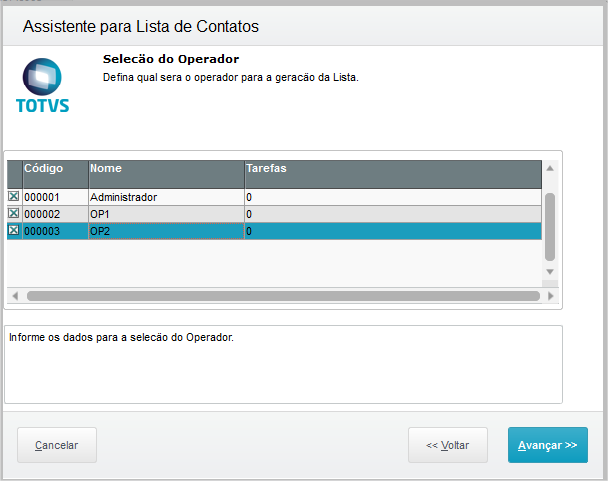This screenshot has width=608, height=481.
Task: Toggle checkbox for operator 000003 OP2
Action: [13, 231]
